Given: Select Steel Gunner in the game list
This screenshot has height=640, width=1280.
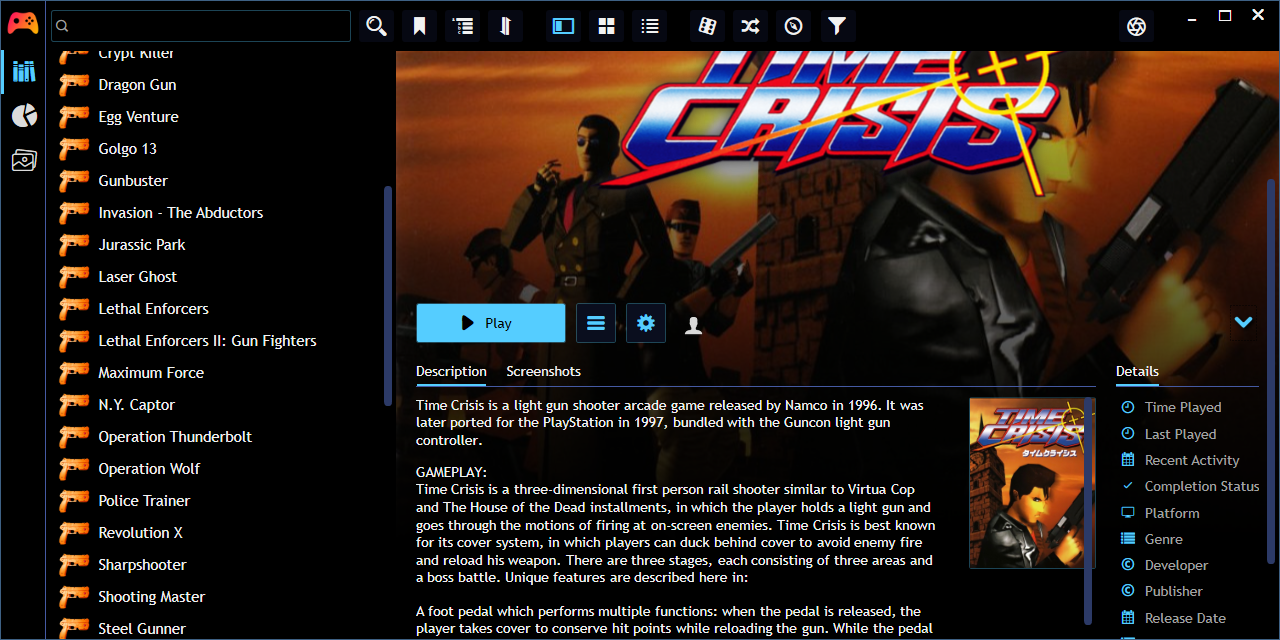Looking at the screenshot, I should click(x=142, y=628).
